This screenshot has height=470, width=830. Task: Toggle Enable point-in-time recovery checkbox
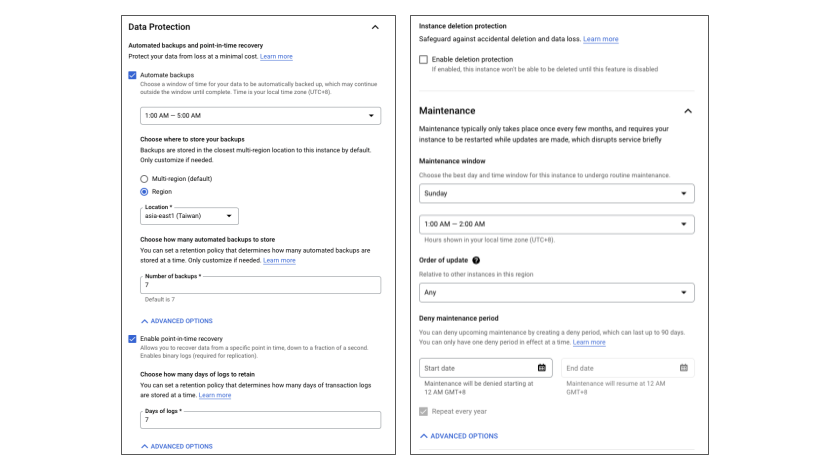pos(132,339)
